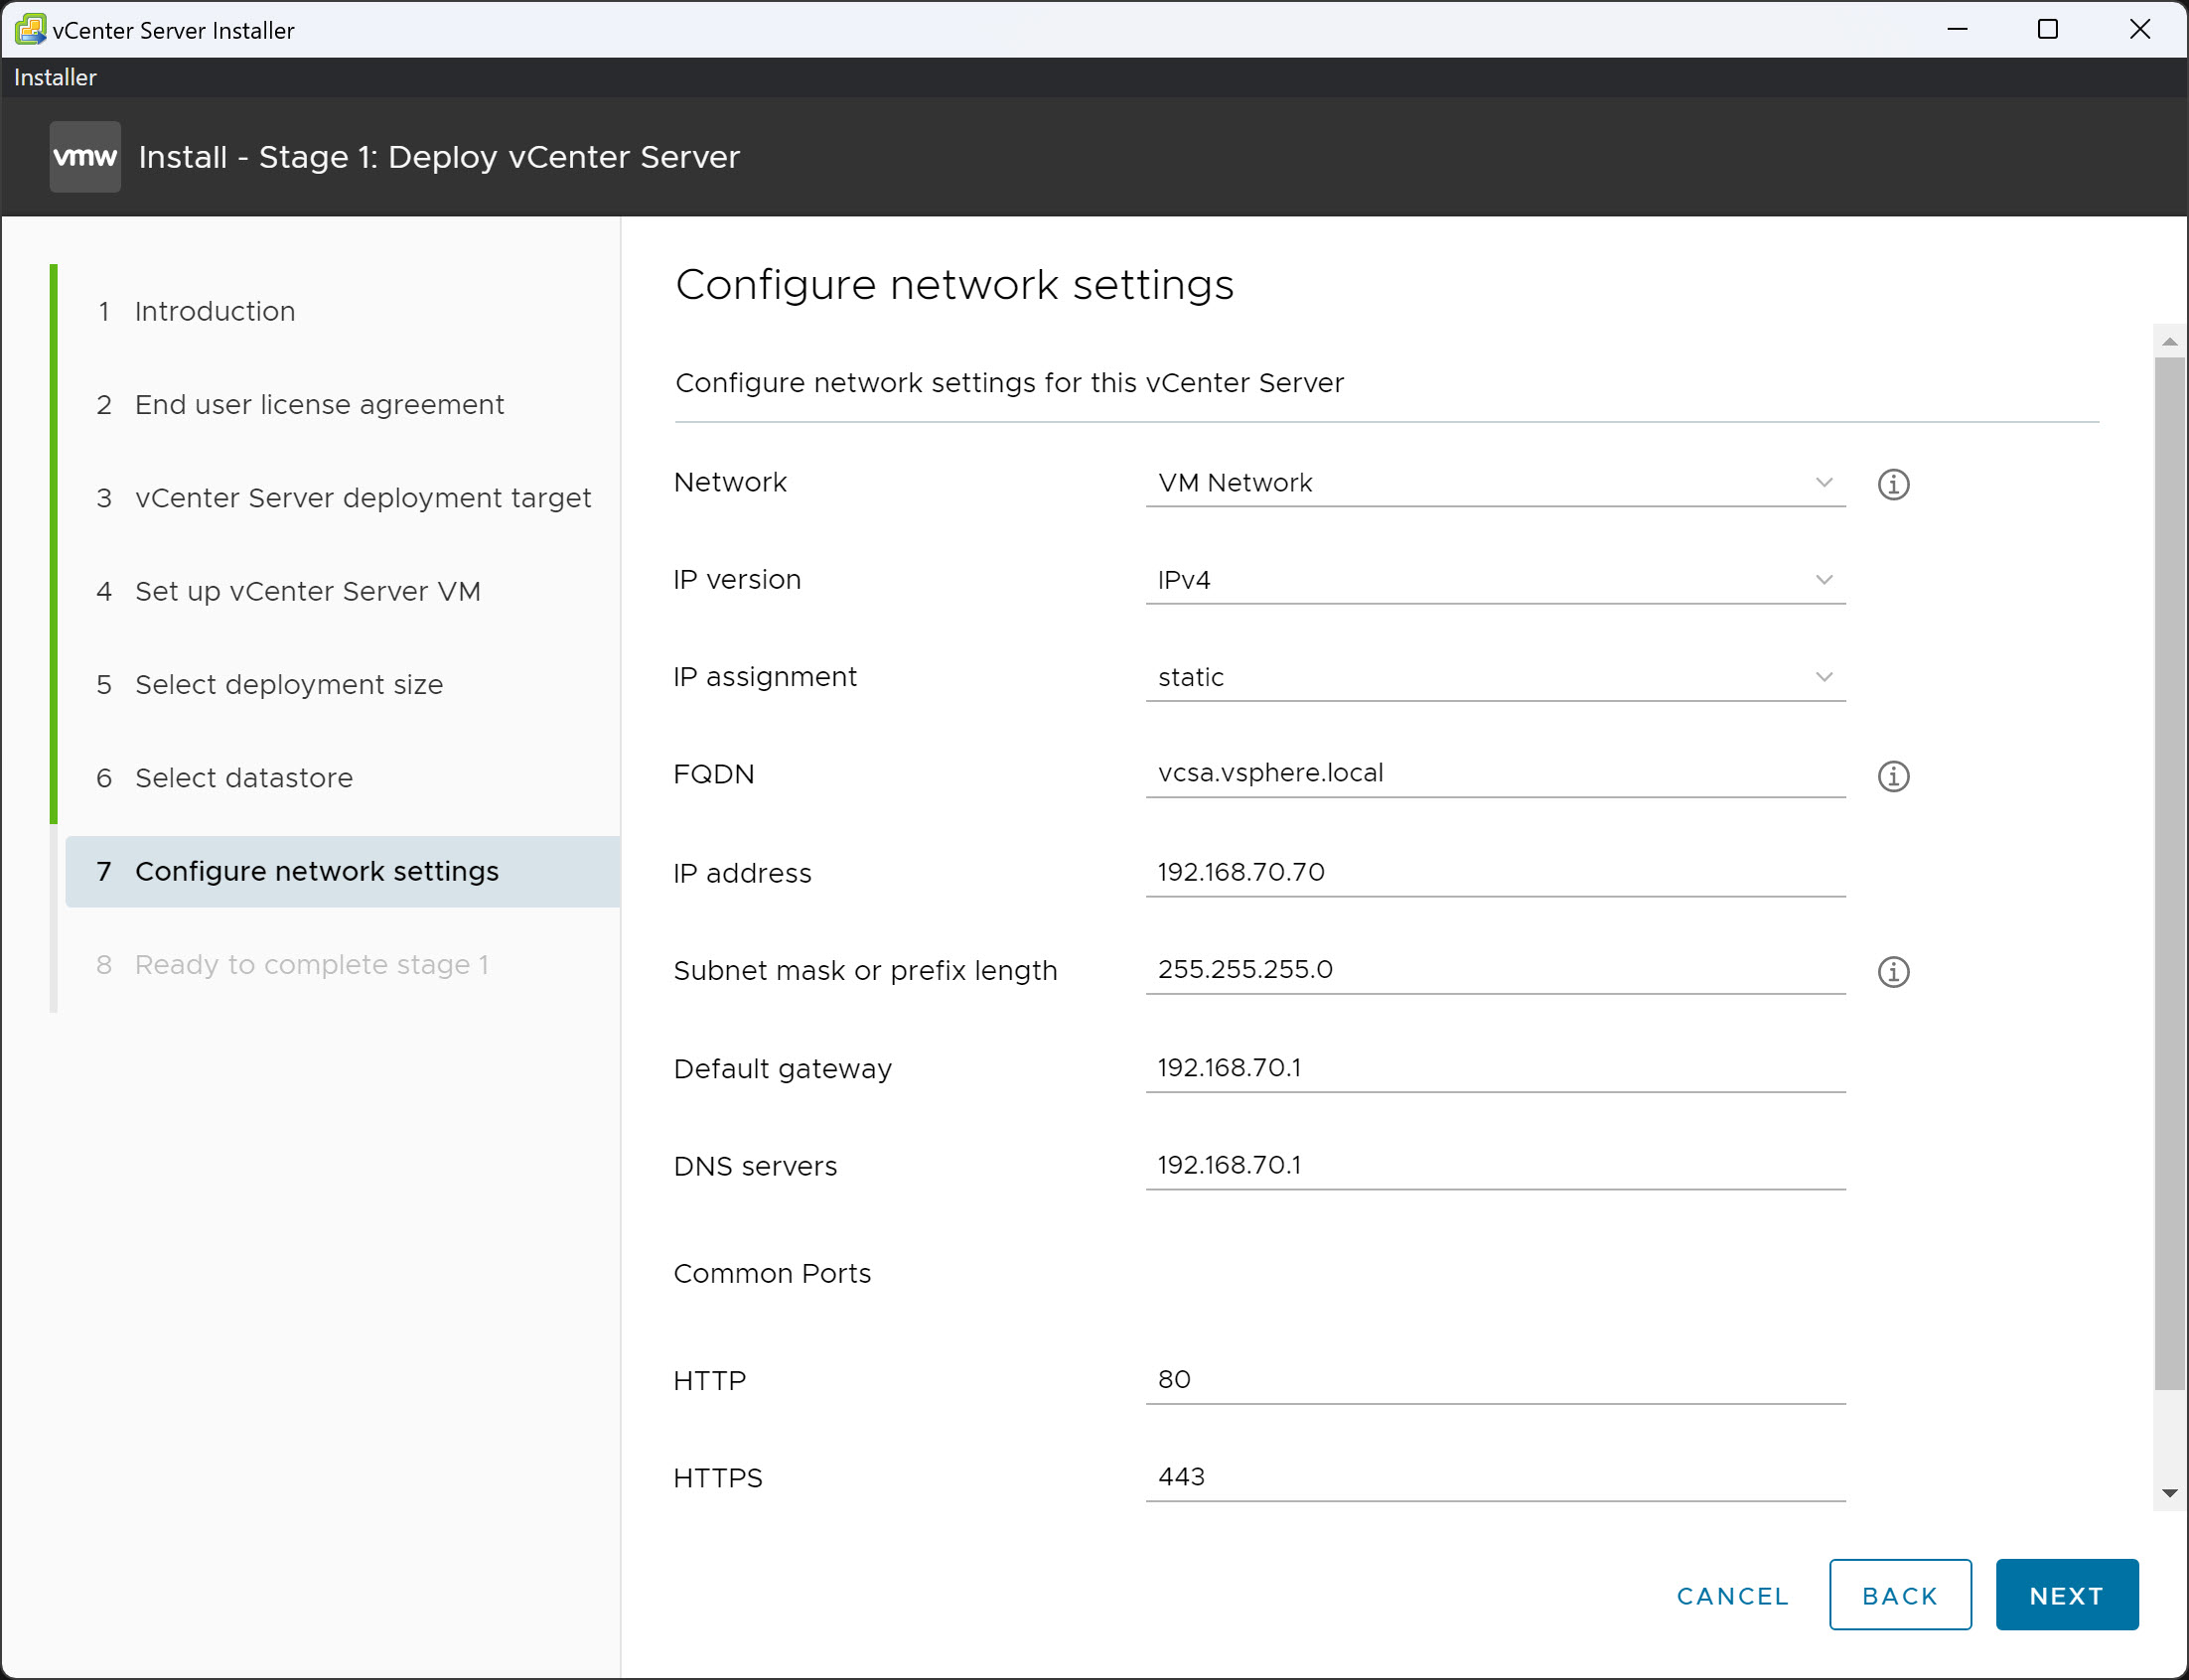Click the vCenter Server Installer title bar icon

(x=30, y=29)
